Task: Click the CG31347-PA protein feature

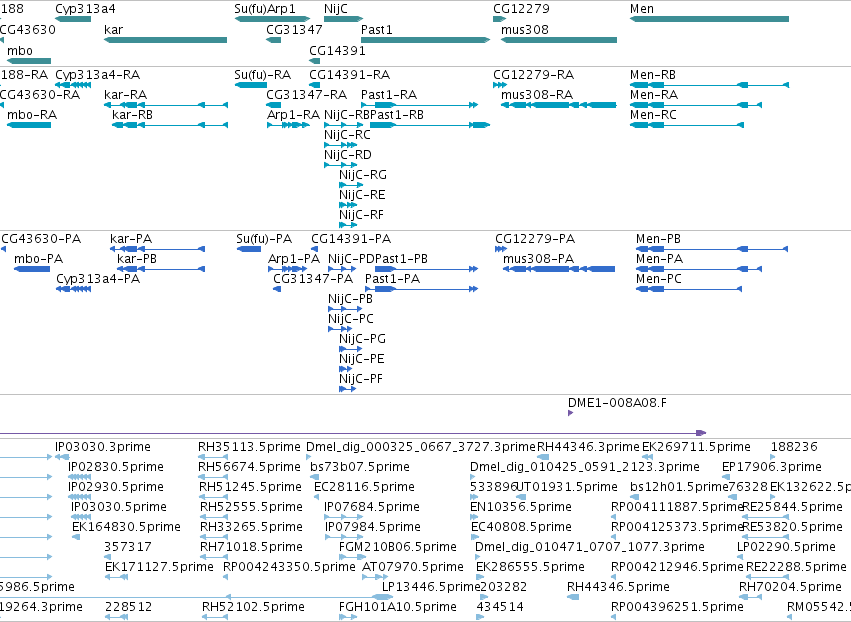Action: click(277, 289)
